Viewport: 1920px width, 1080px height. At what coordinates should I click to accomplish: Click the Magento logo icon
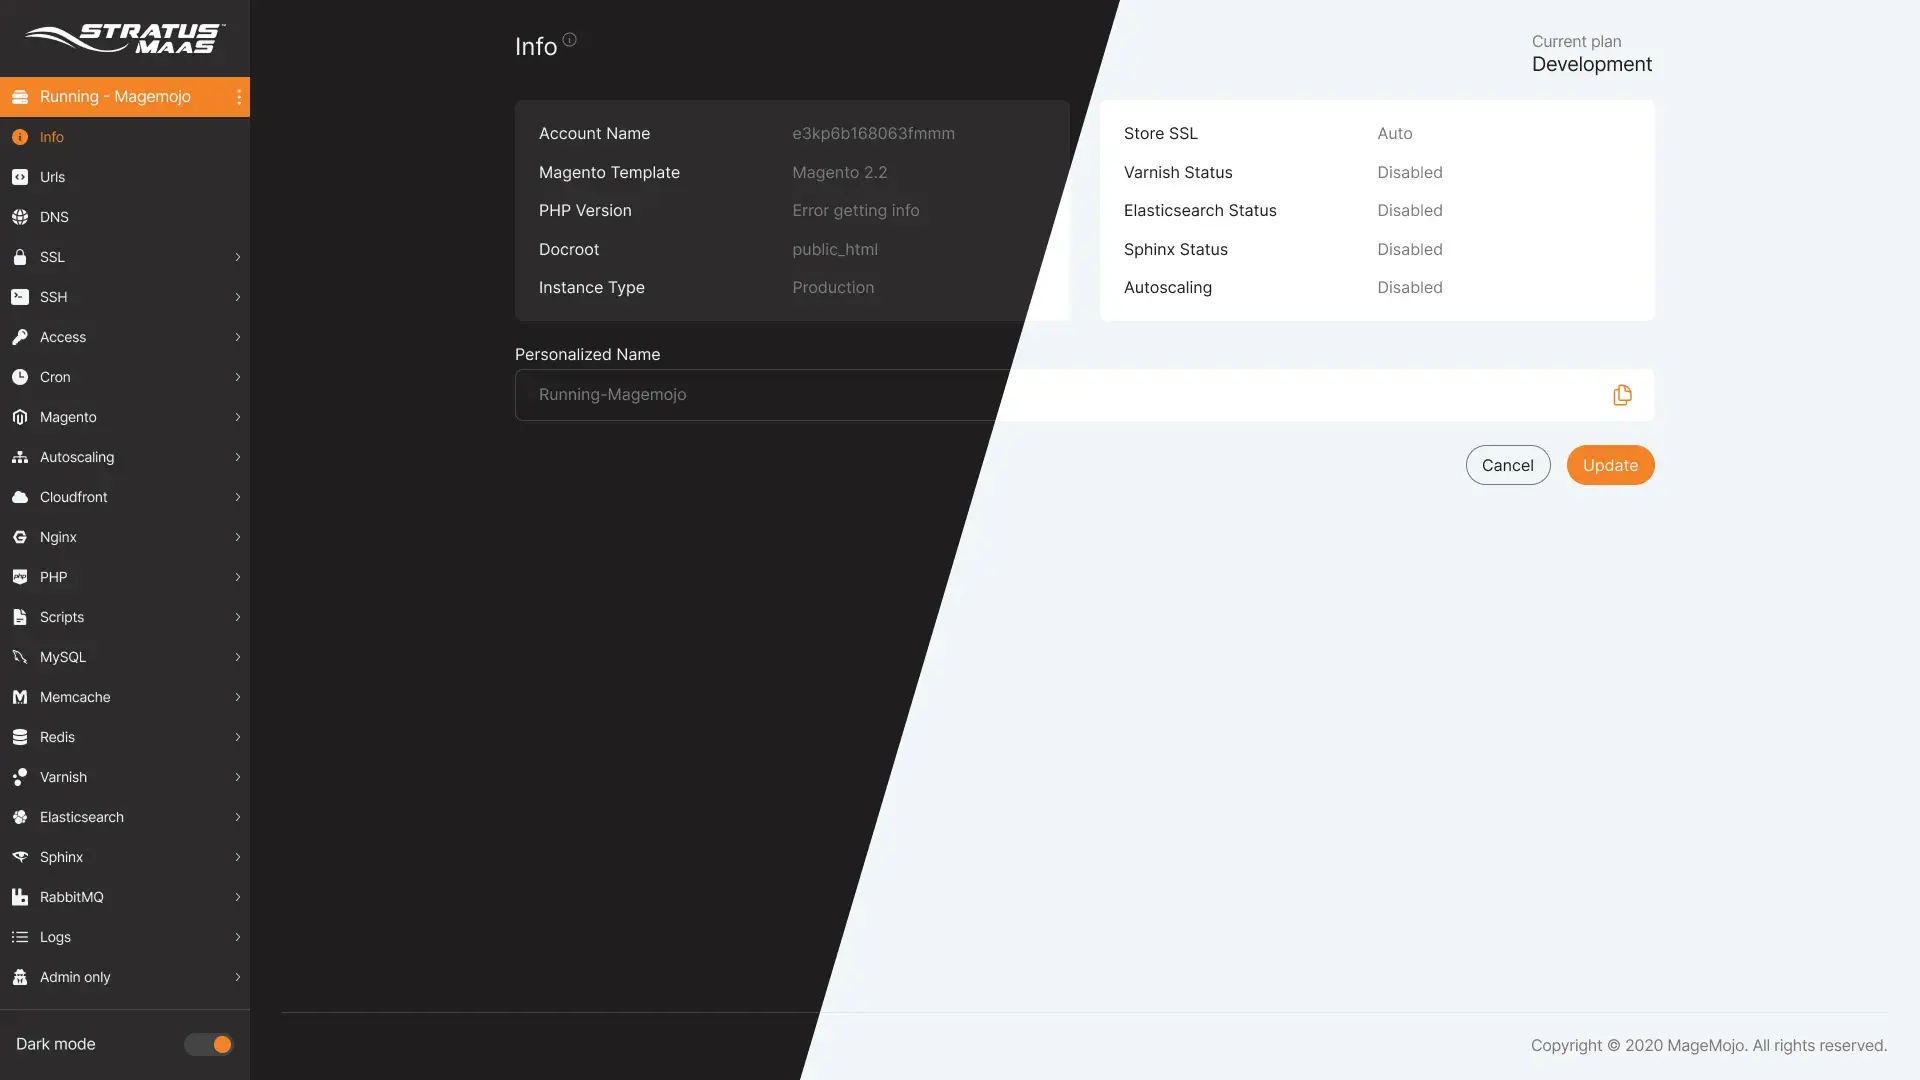tap(20, 417)
